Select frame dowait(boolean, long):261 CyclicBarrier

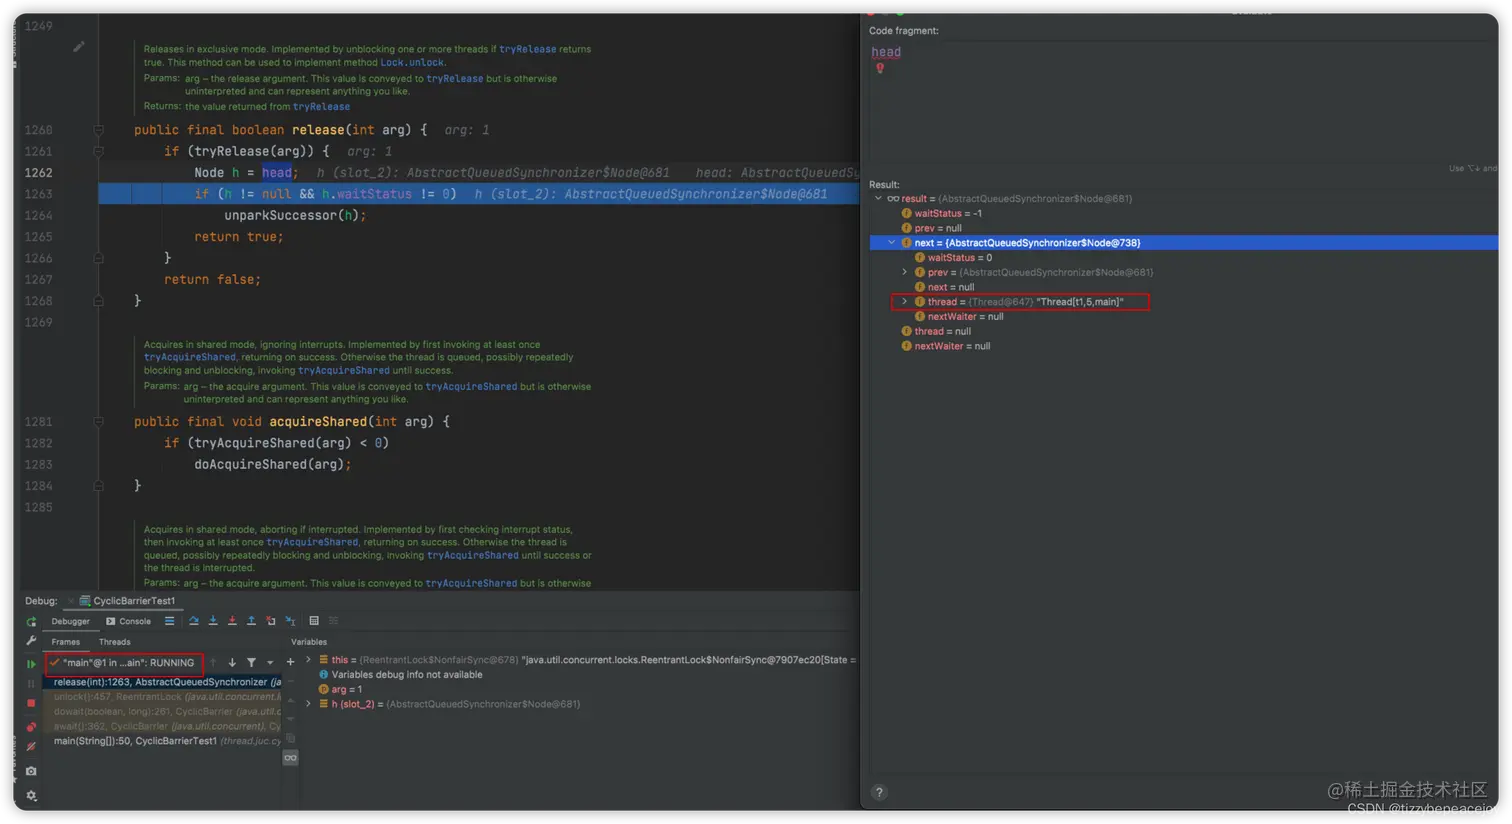pyautogui.click(x=166, y=712)
